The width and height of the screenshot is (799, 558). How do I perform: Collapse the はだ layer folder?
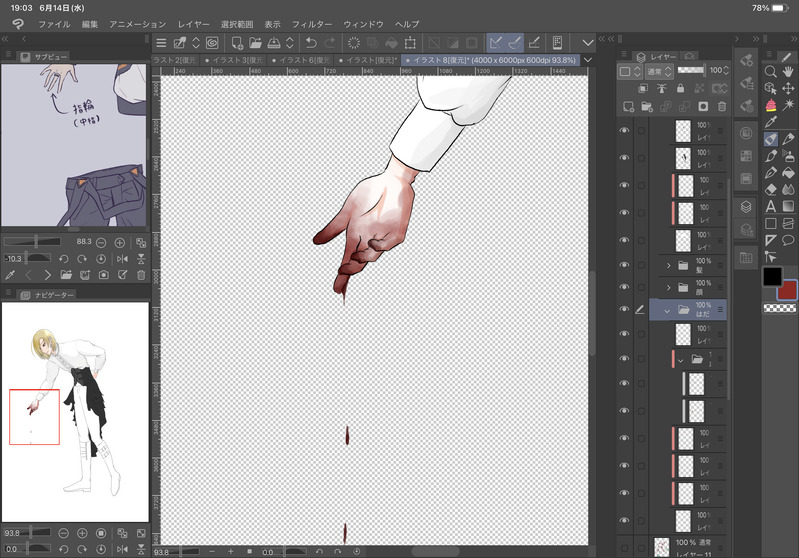pyautogui.click(x=667, y=310)
